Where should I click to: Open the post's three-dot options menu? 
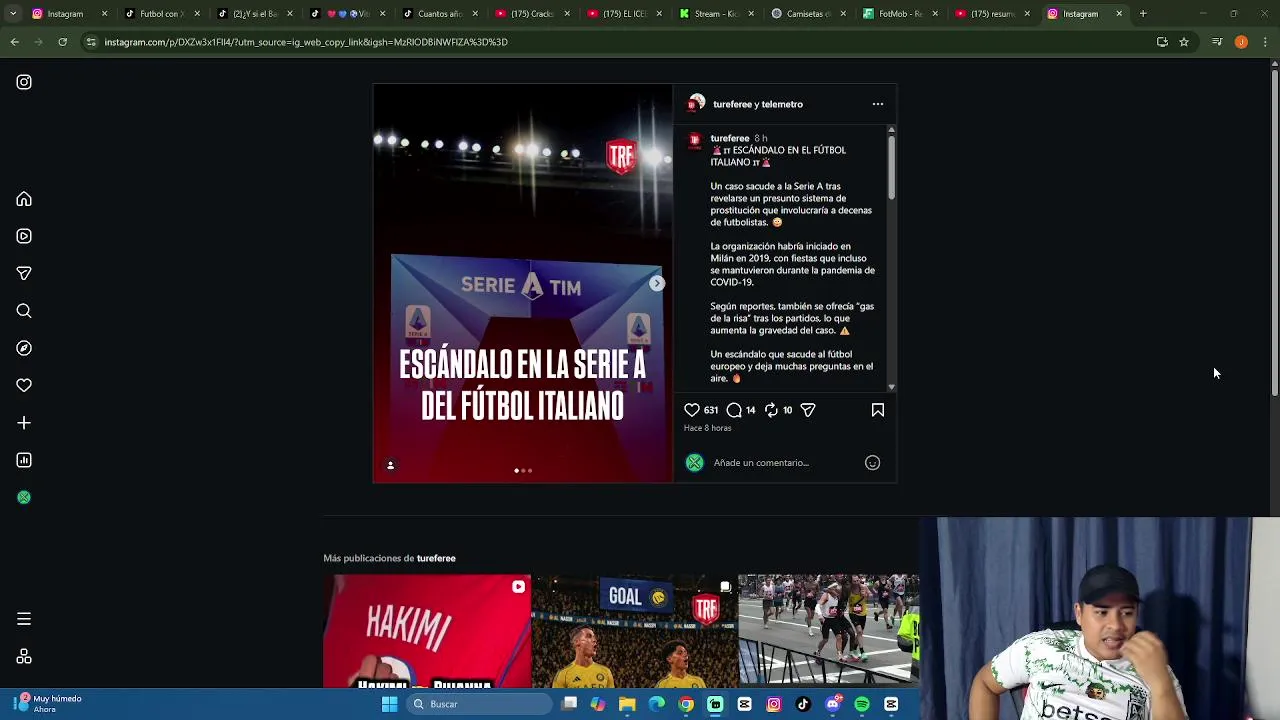pyautogui.click(x=878, y=104)
